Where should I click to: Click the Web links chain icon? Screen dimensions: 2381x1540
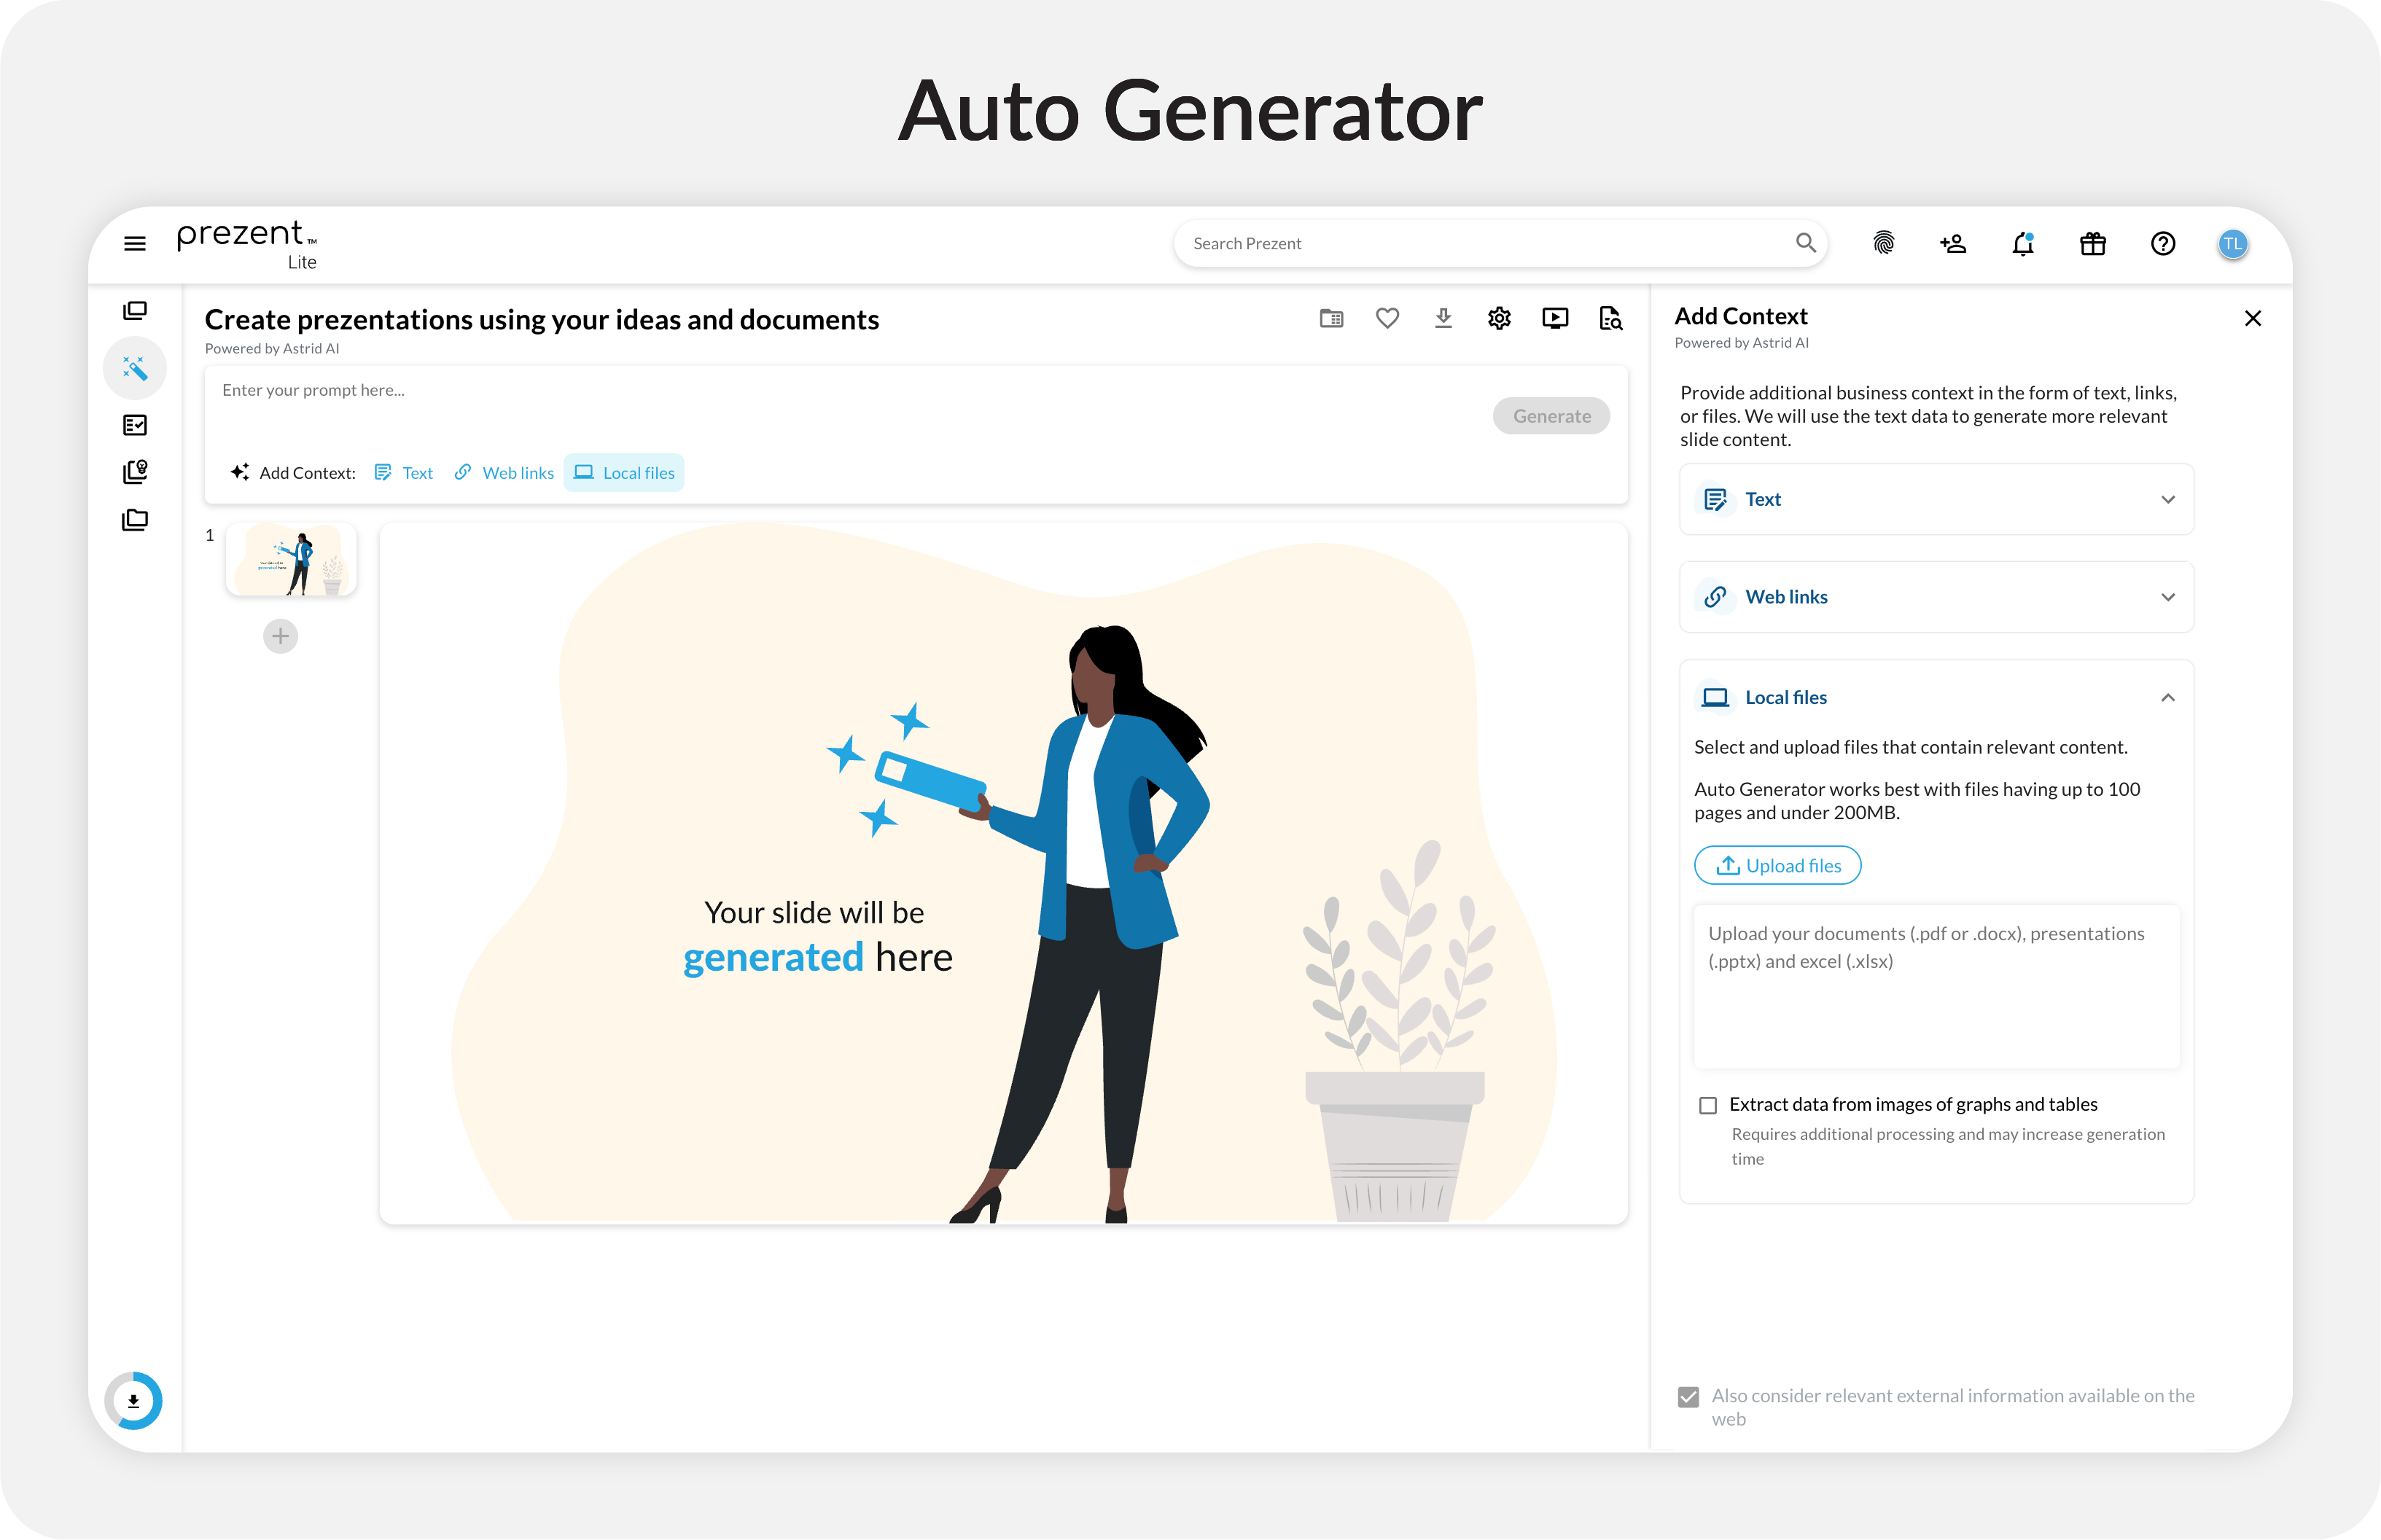(x=1715, y=597)
